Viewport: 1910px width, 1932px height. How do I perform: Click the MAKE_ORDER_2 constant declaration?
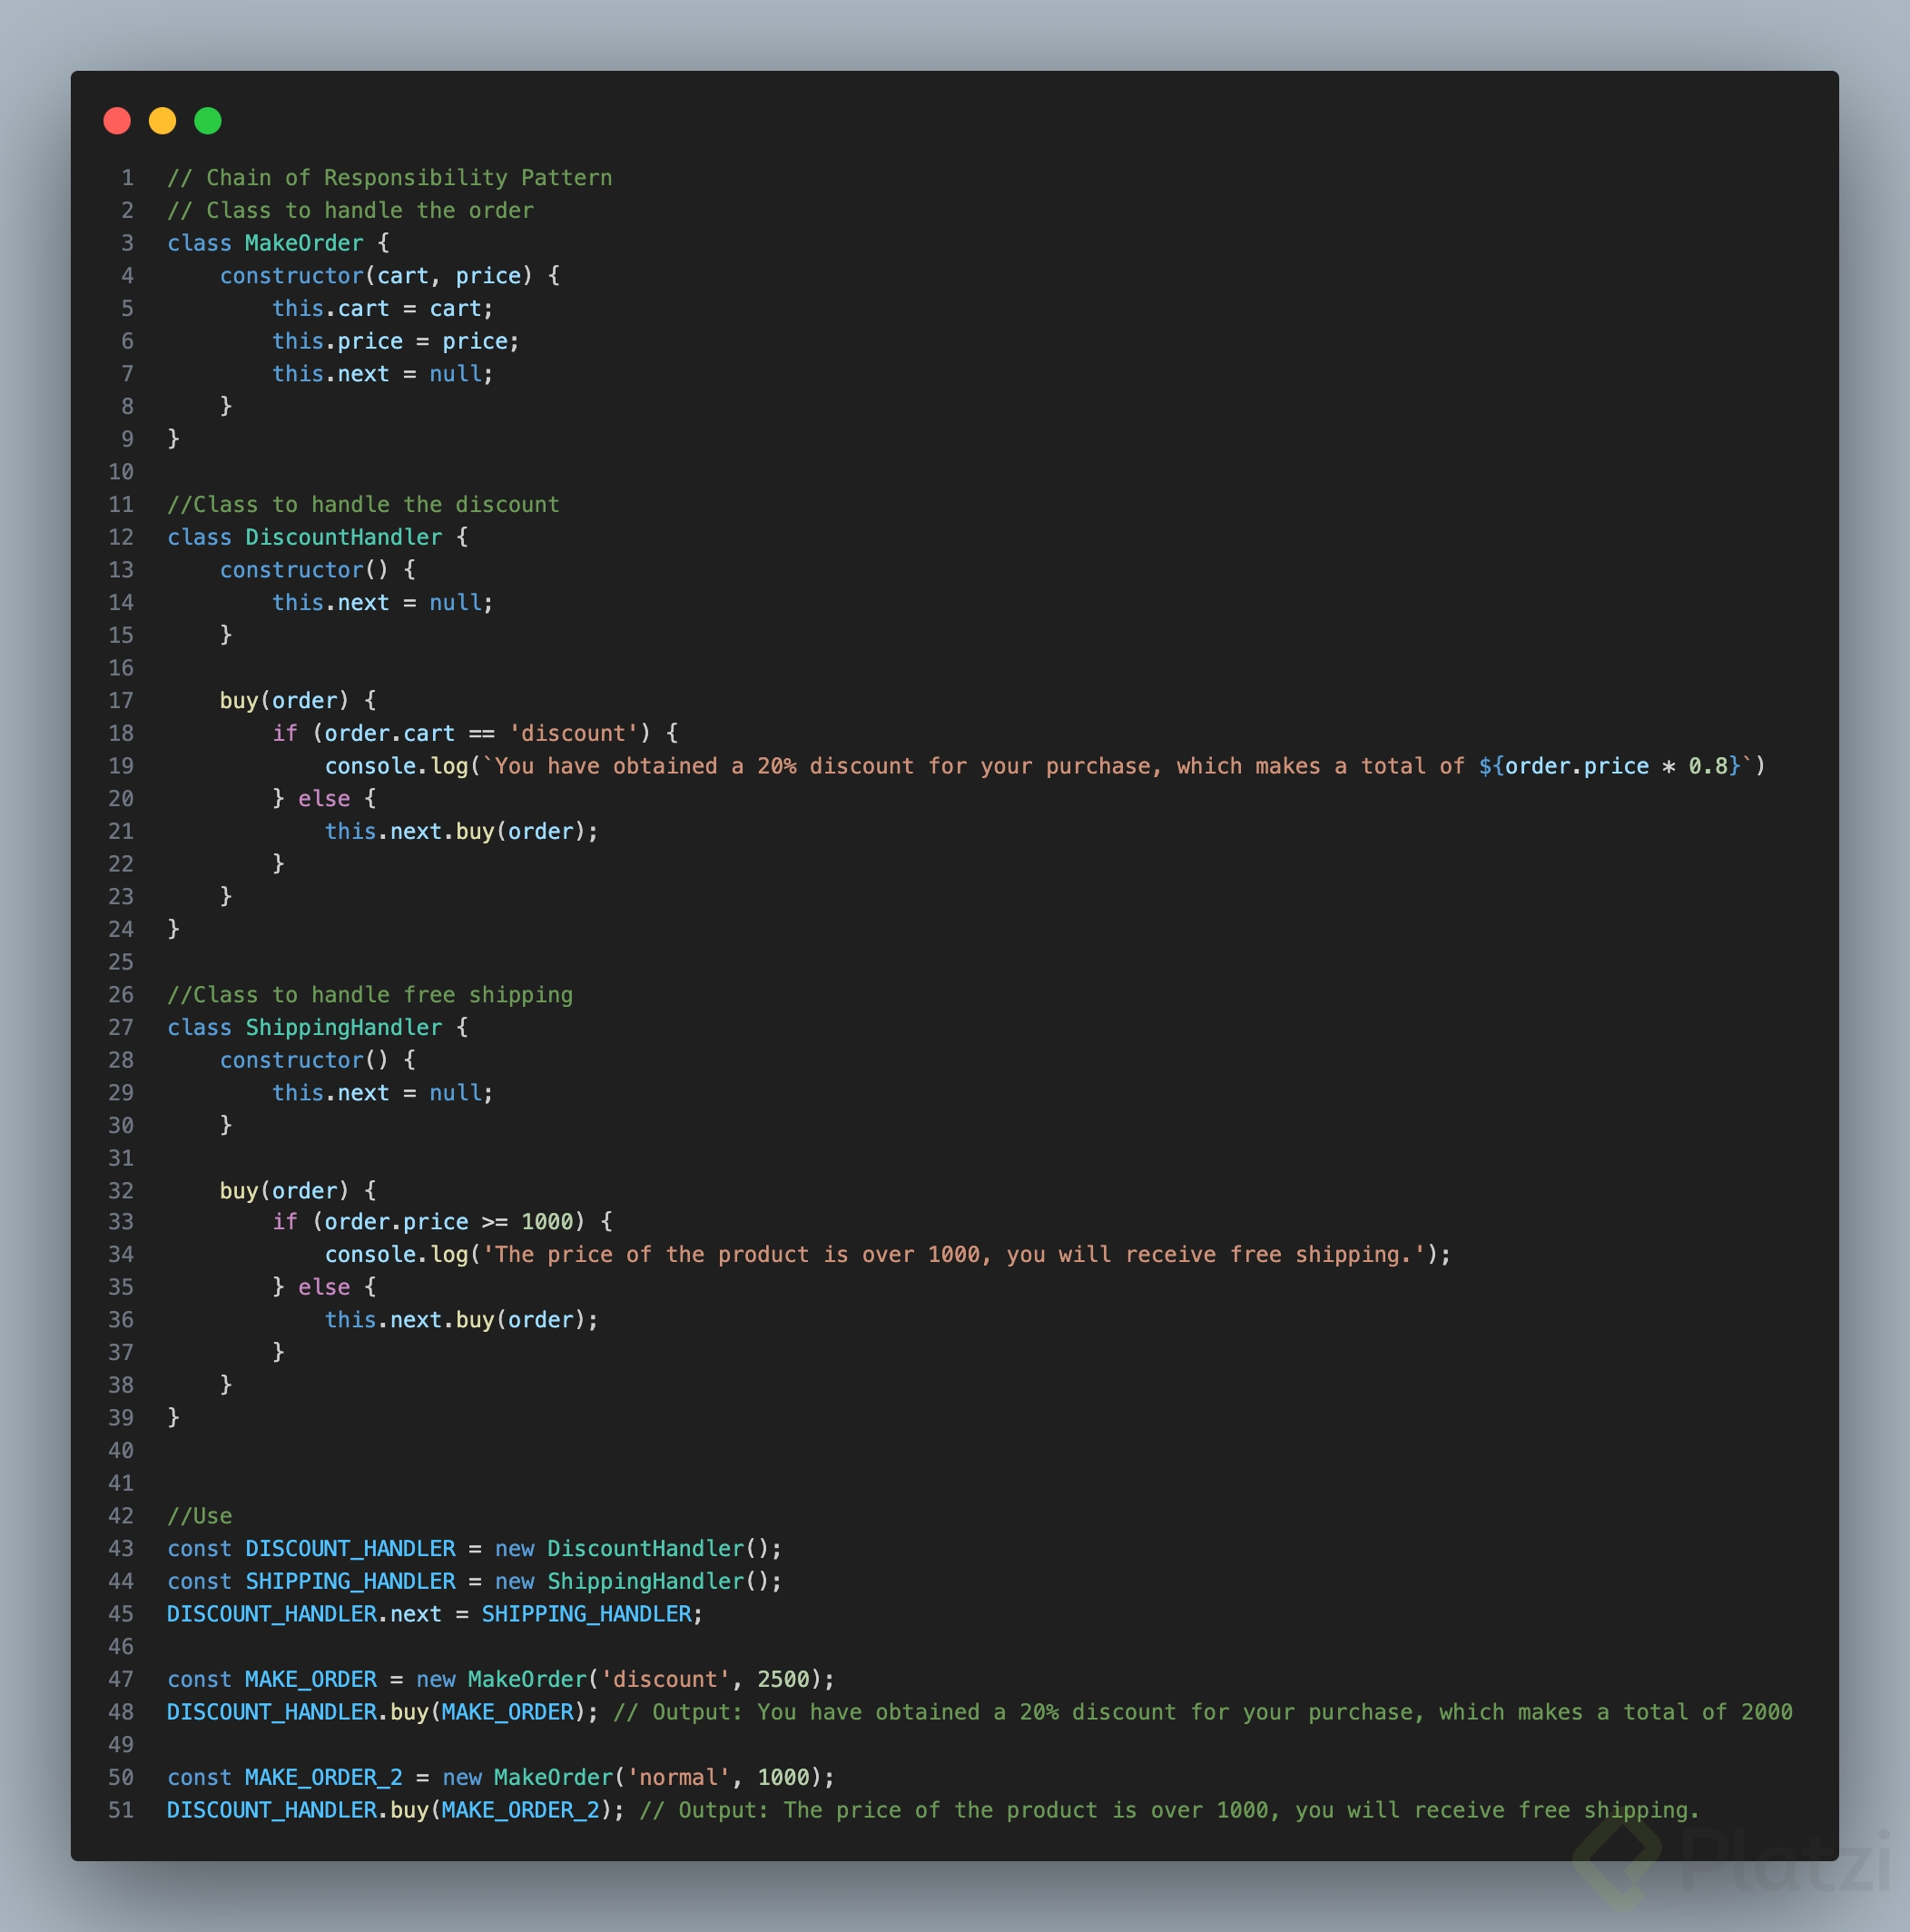[x=323, y=1777]
